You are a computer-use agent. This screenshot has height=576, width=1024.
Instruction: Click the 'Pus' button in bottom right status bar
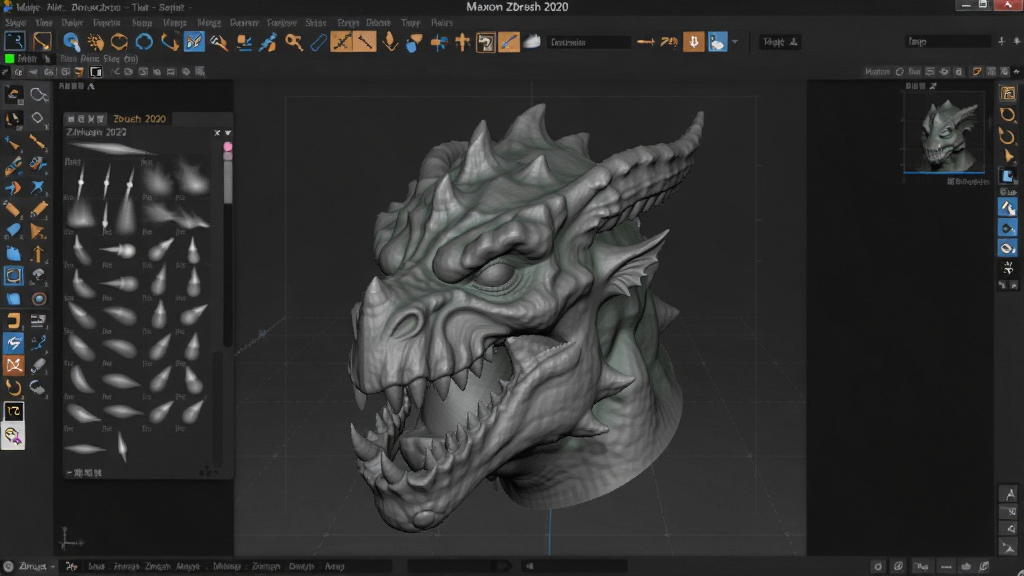point(921,566)
